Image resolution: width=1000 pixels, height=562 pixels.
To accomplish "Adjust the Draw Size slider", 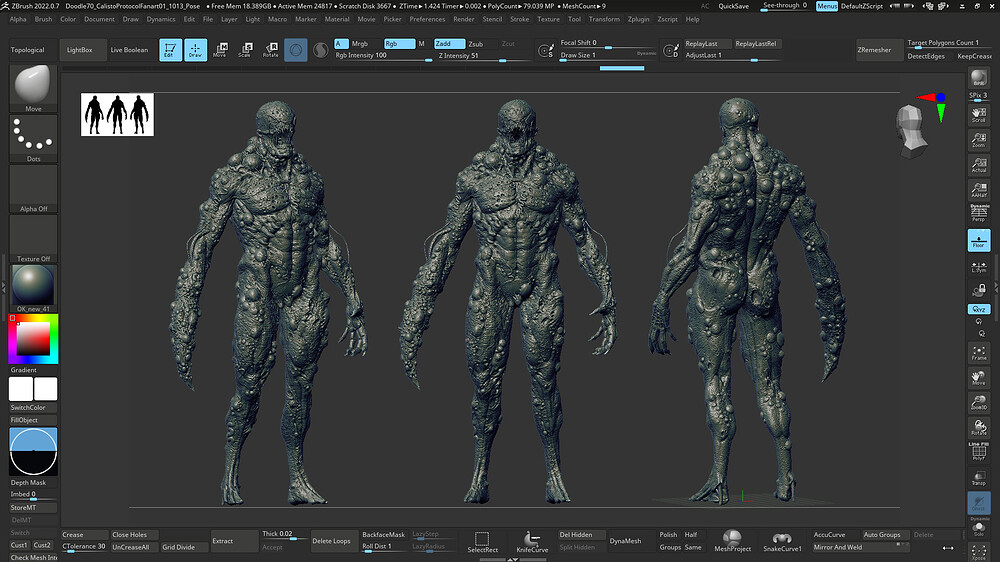I will point(607,55).
